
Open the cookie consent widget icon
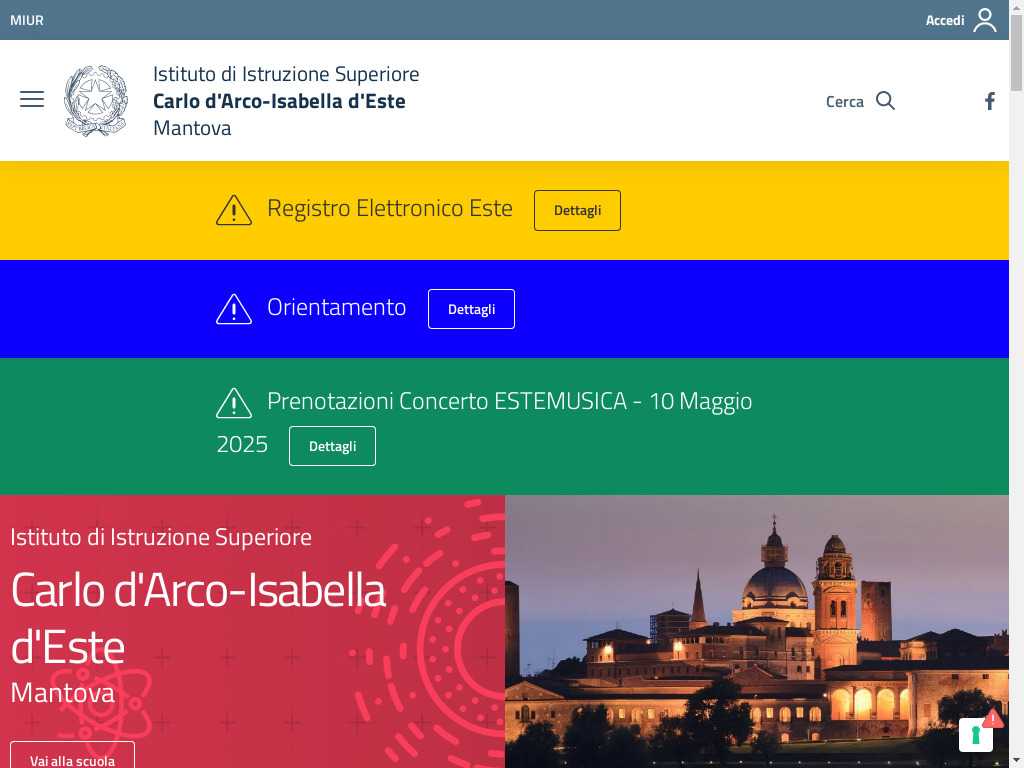[976, 734]
